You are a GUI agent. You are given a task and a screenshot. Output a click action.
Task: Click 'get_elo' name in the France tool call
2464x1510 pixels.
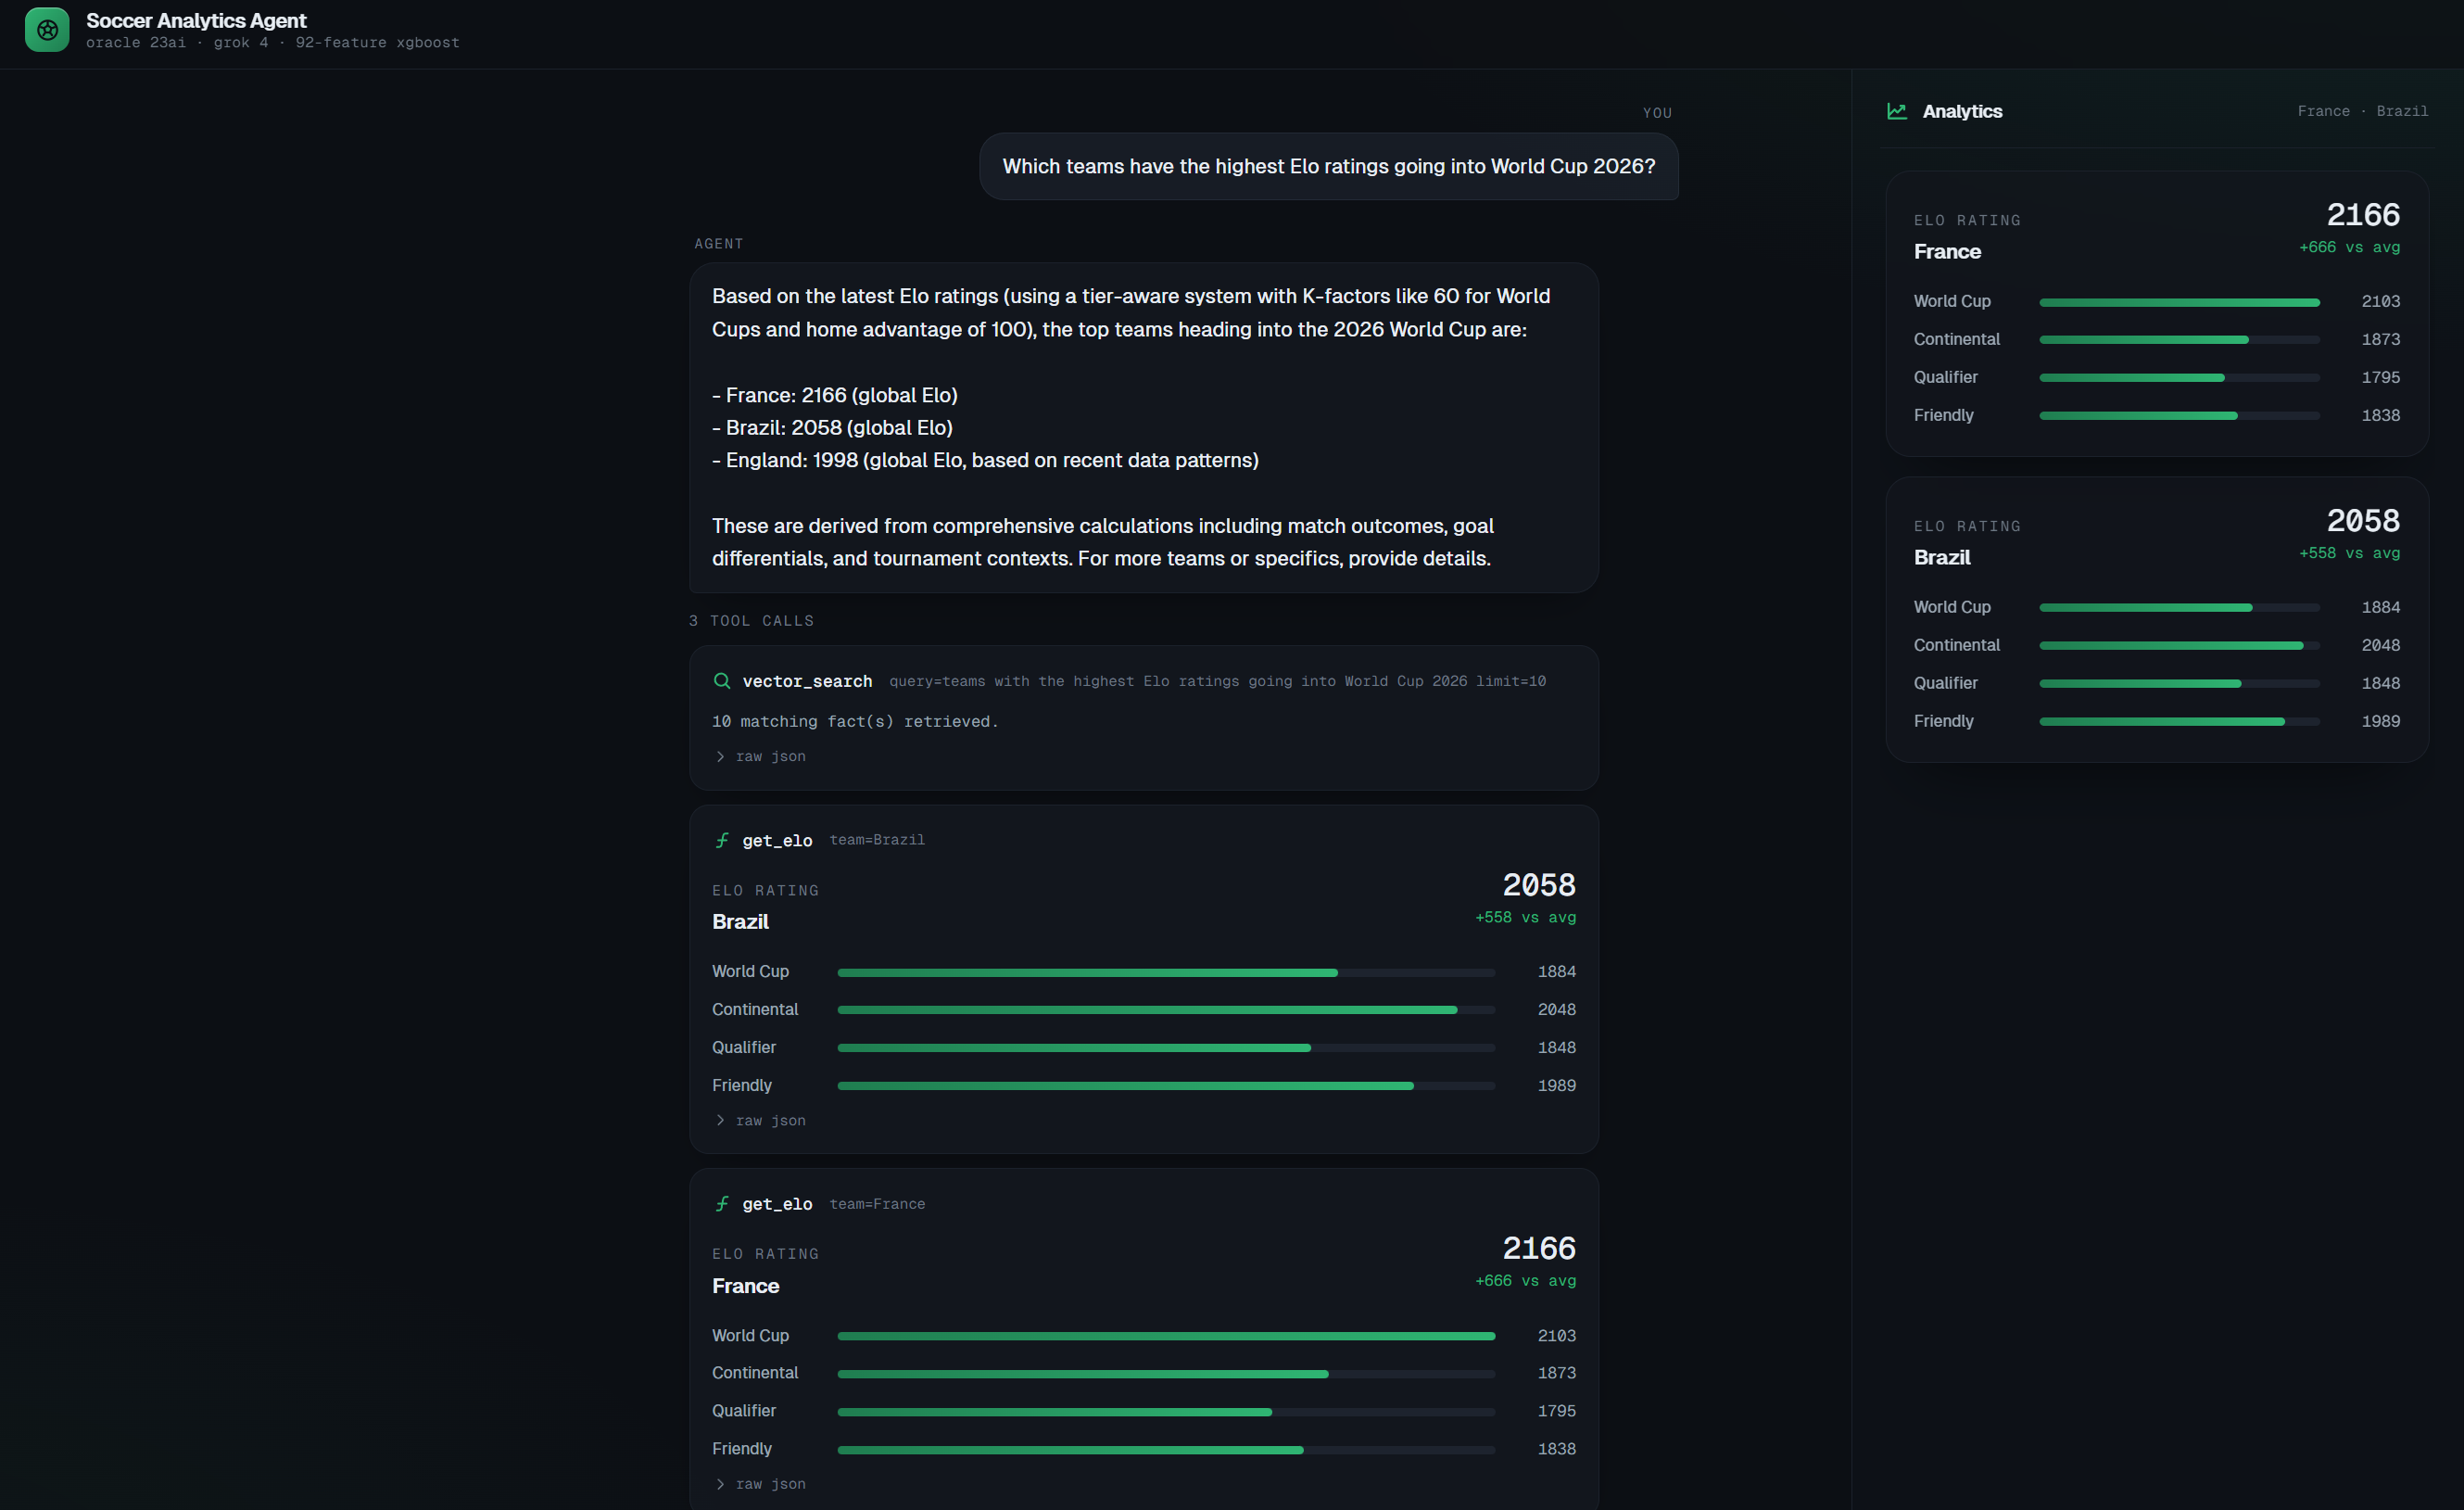777,1204
